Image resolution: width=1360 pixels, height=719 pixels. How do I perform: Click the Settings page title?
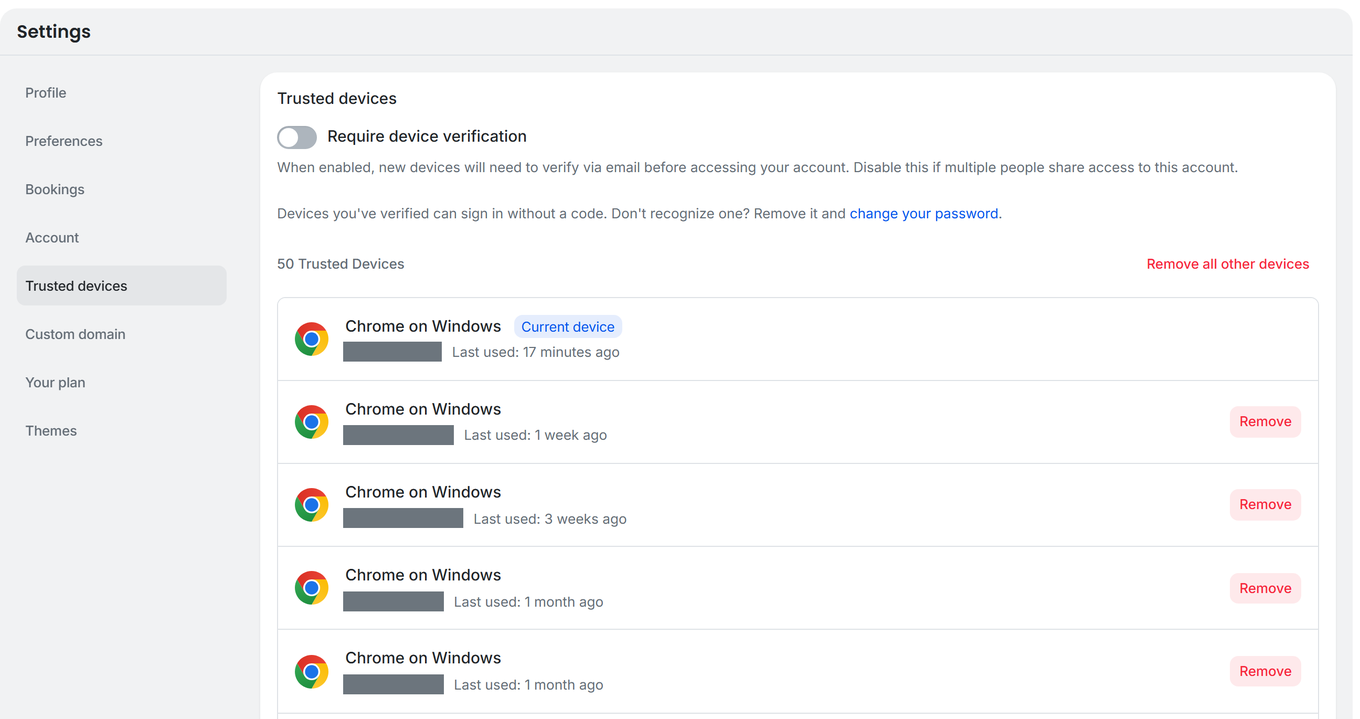(54, 32)
